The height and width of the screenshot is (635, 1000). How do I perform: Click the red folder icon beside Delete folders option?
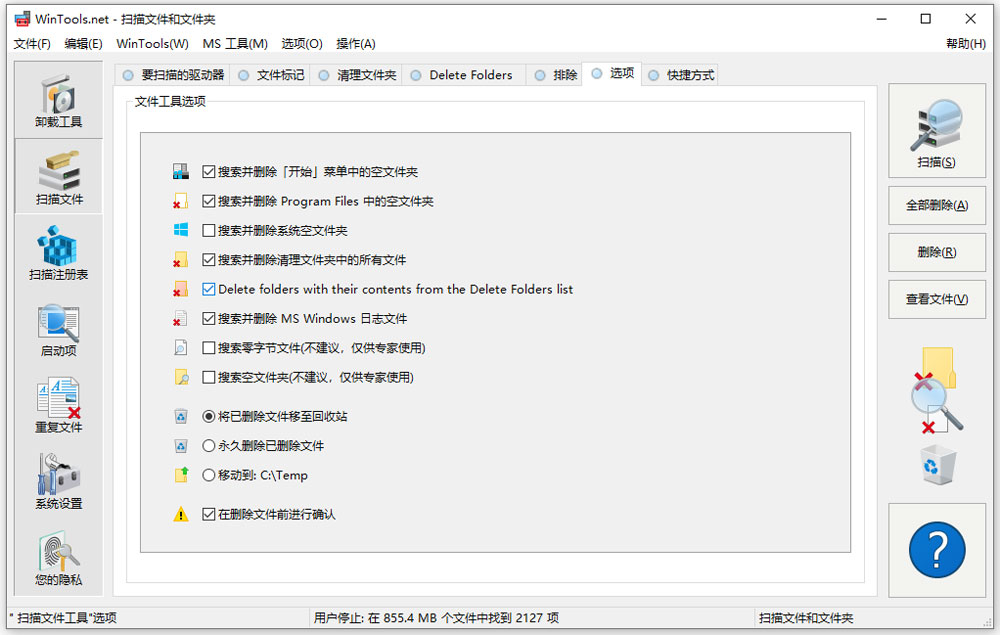point(180,289)
